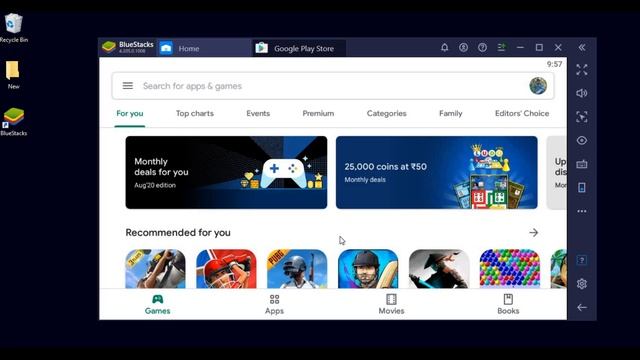Click the BlueStacks notifications bell icon
This screenshot has width=640, height=360.
tap(444, 48)
